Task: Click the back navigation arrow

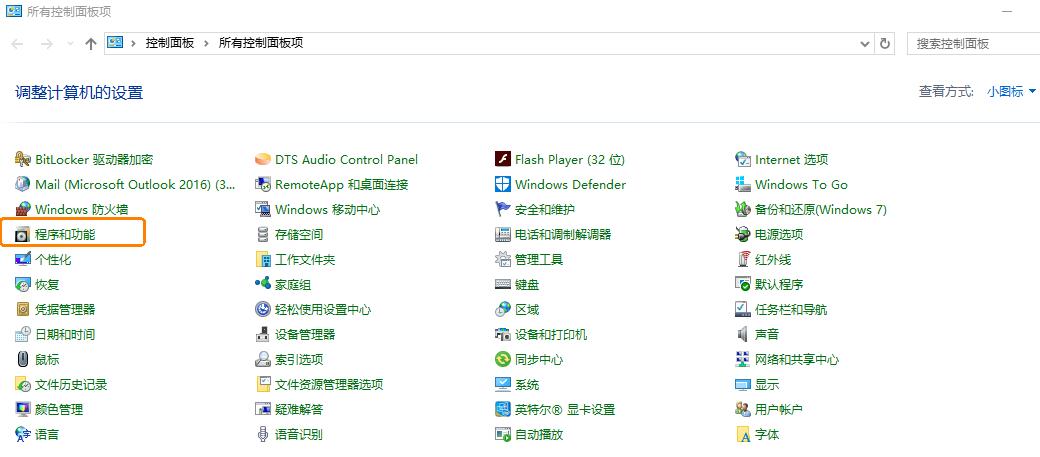Action: 18,44
